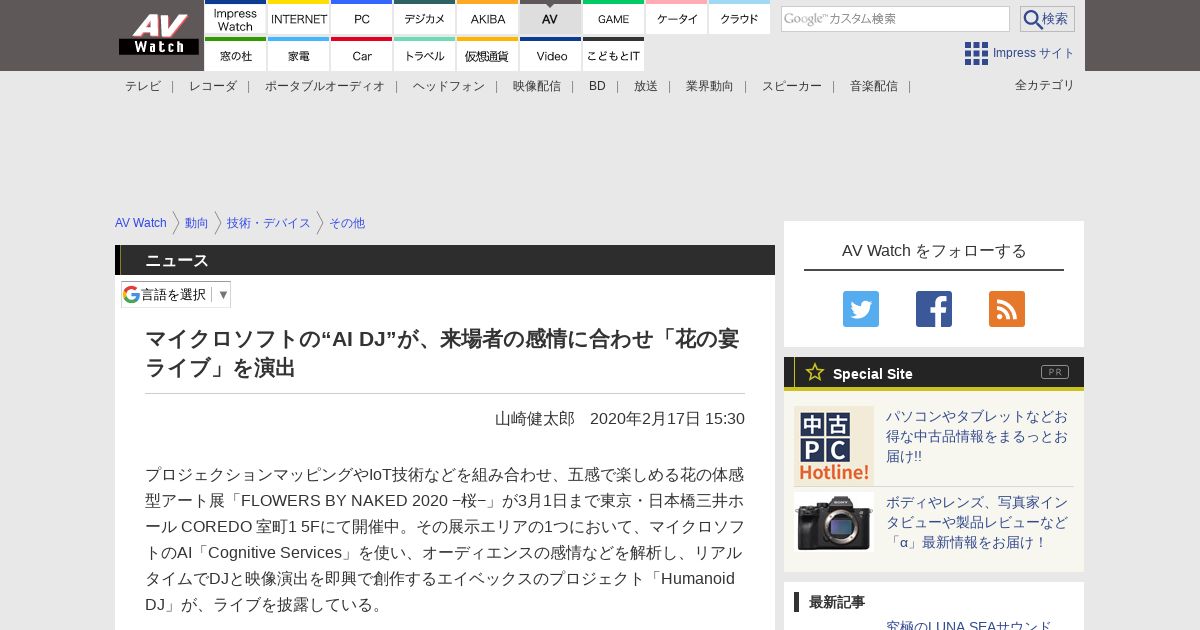Open the 業界動向 category
The image size is (1200, 630).
[710, 86]
